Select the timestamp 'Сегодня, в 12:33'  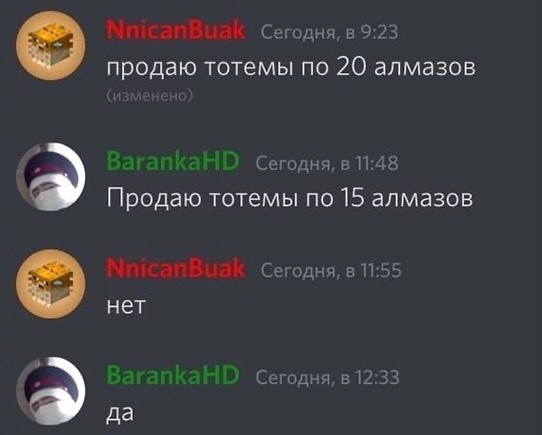point(328,377)
